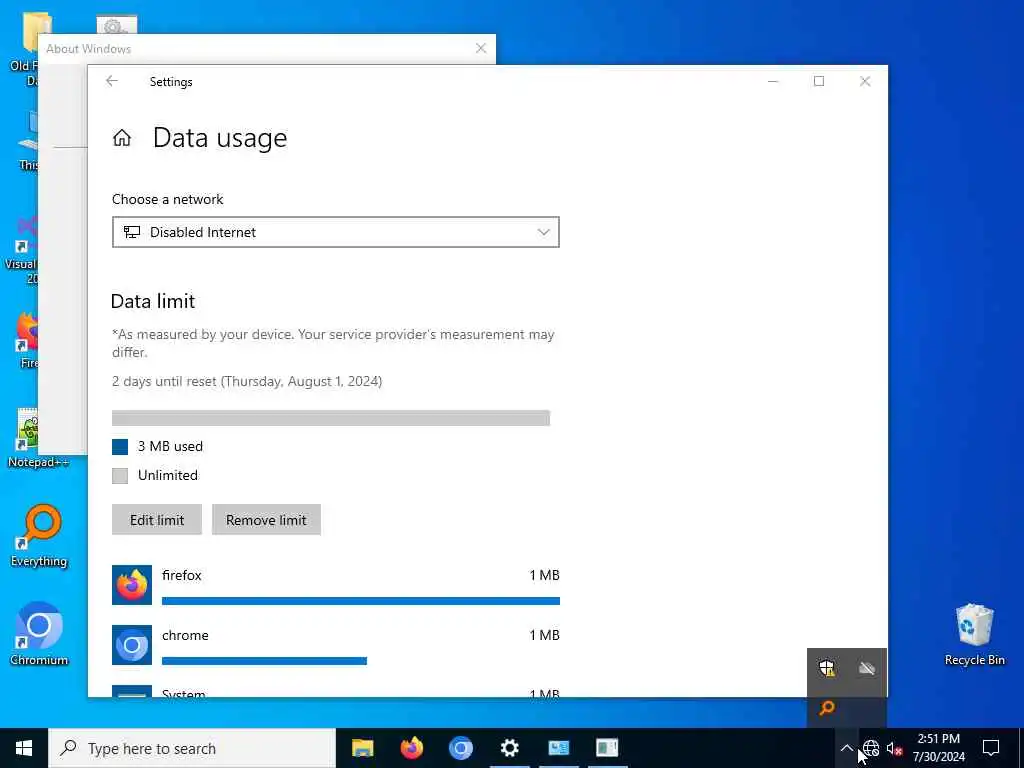Select the Everything desktop shortcut
Image resolution: width=1024 pixels, height=768 pixels.
click(39, 536)
